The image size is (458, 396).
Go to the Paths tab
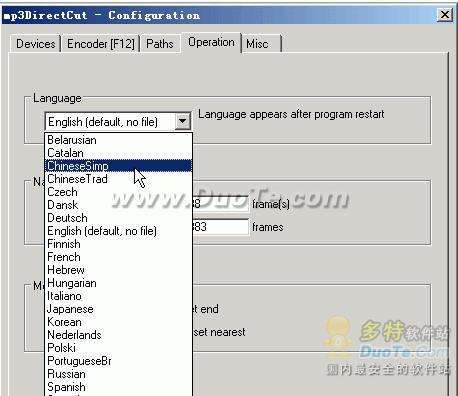pyautogui.click(x=160, y=44)
